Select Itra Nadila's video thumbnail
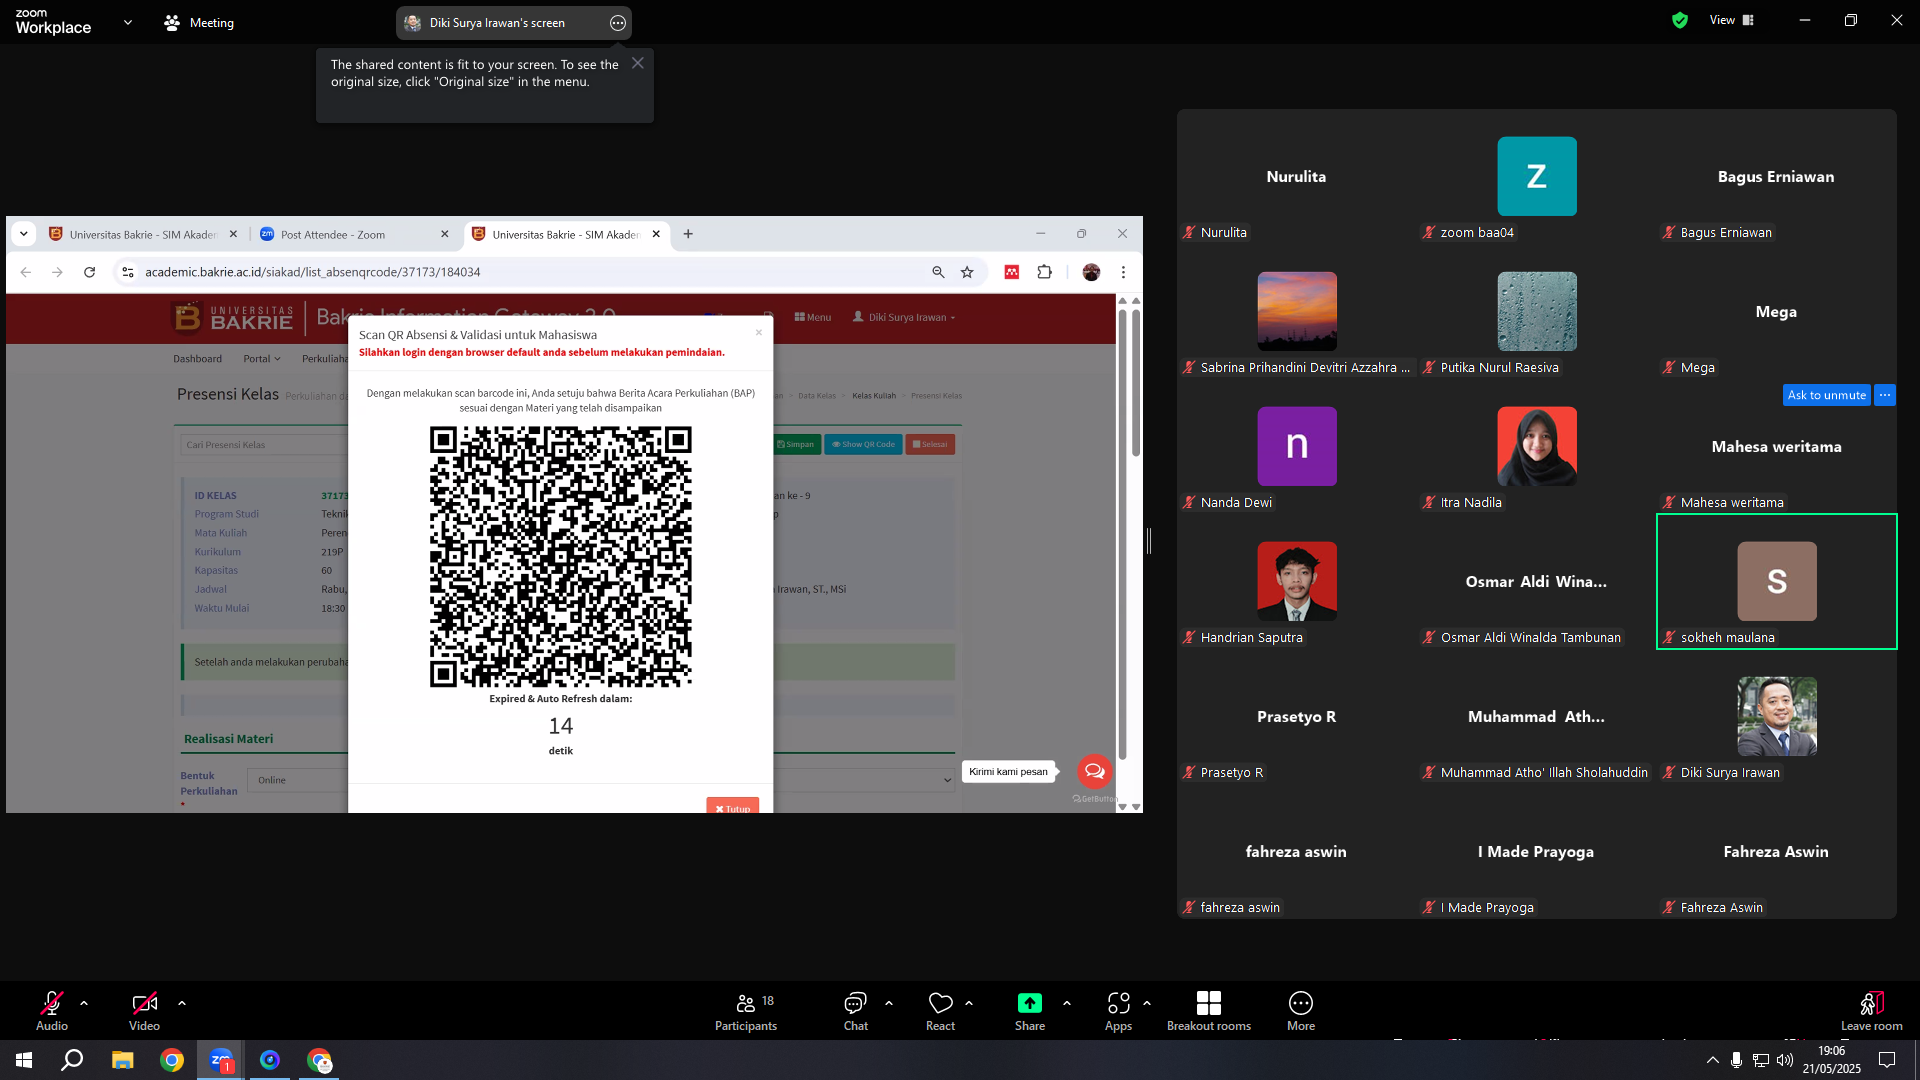Viewport: 1920px width, 1080px height. pyautogui.click(x=1537, y=446)
